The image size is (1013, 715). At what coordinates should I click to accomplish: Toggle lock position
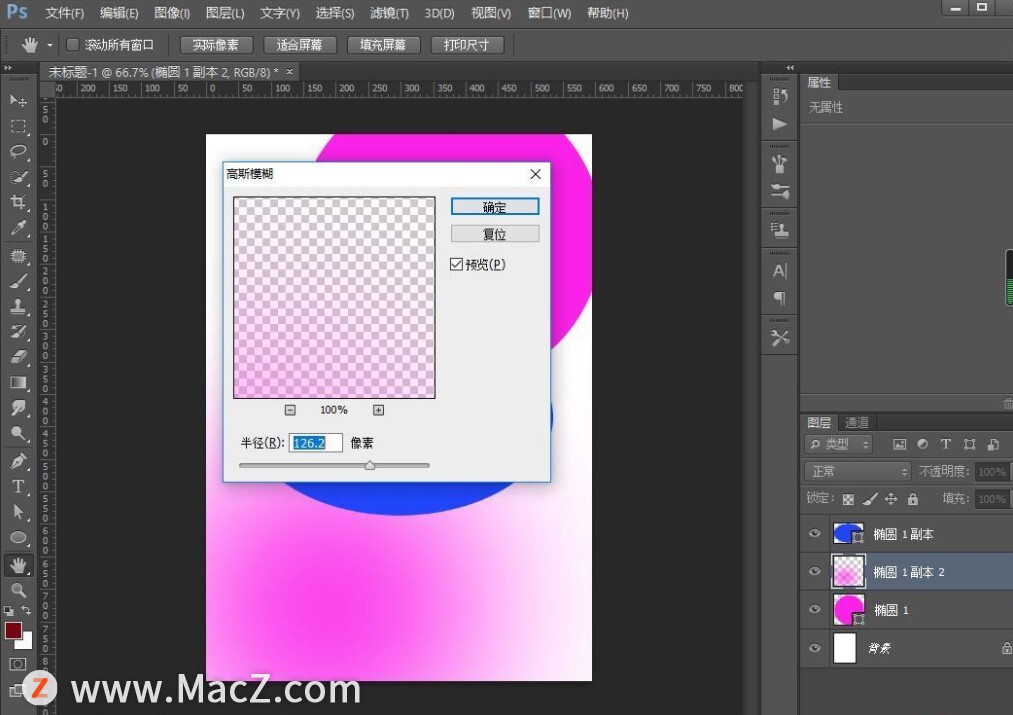point(891,499)
